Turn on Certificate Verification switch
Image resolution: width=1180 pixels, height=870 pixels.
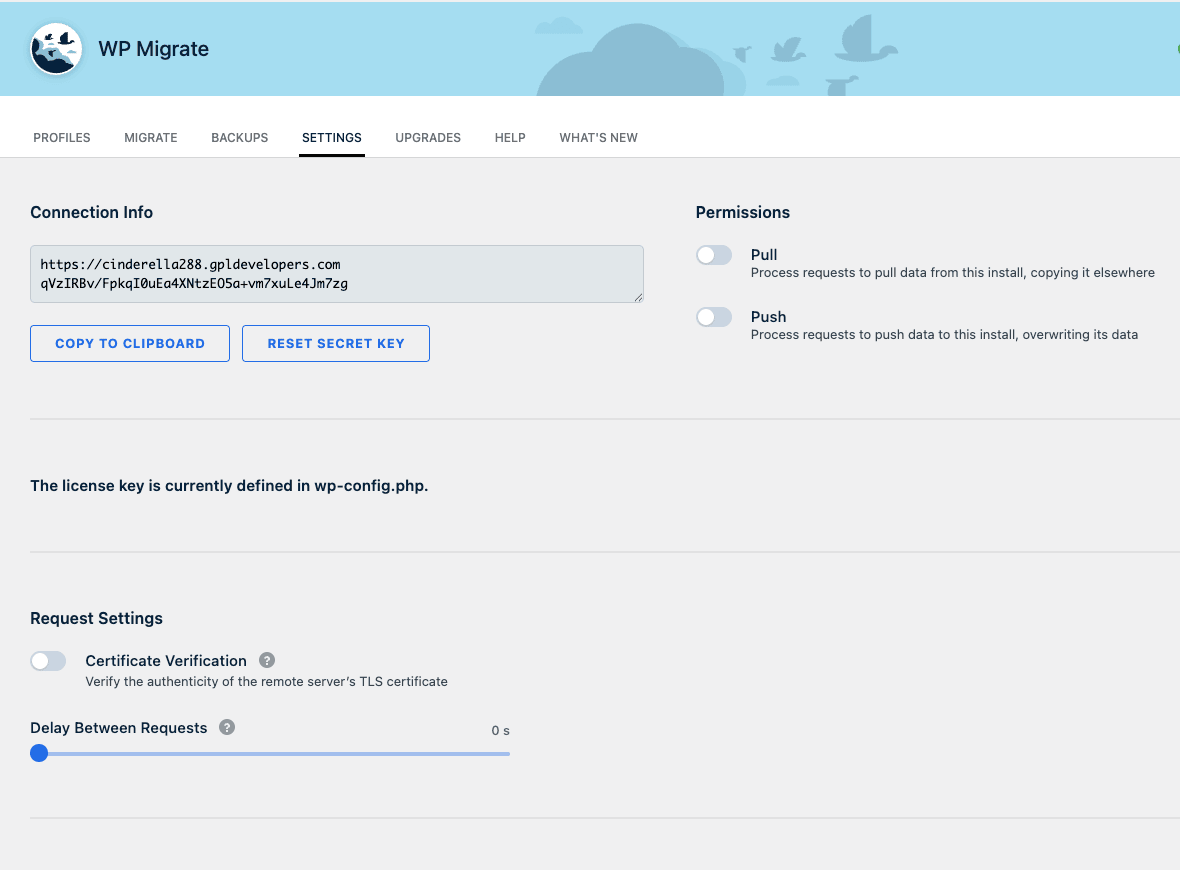pyautogui.click(x=48, y=661)
